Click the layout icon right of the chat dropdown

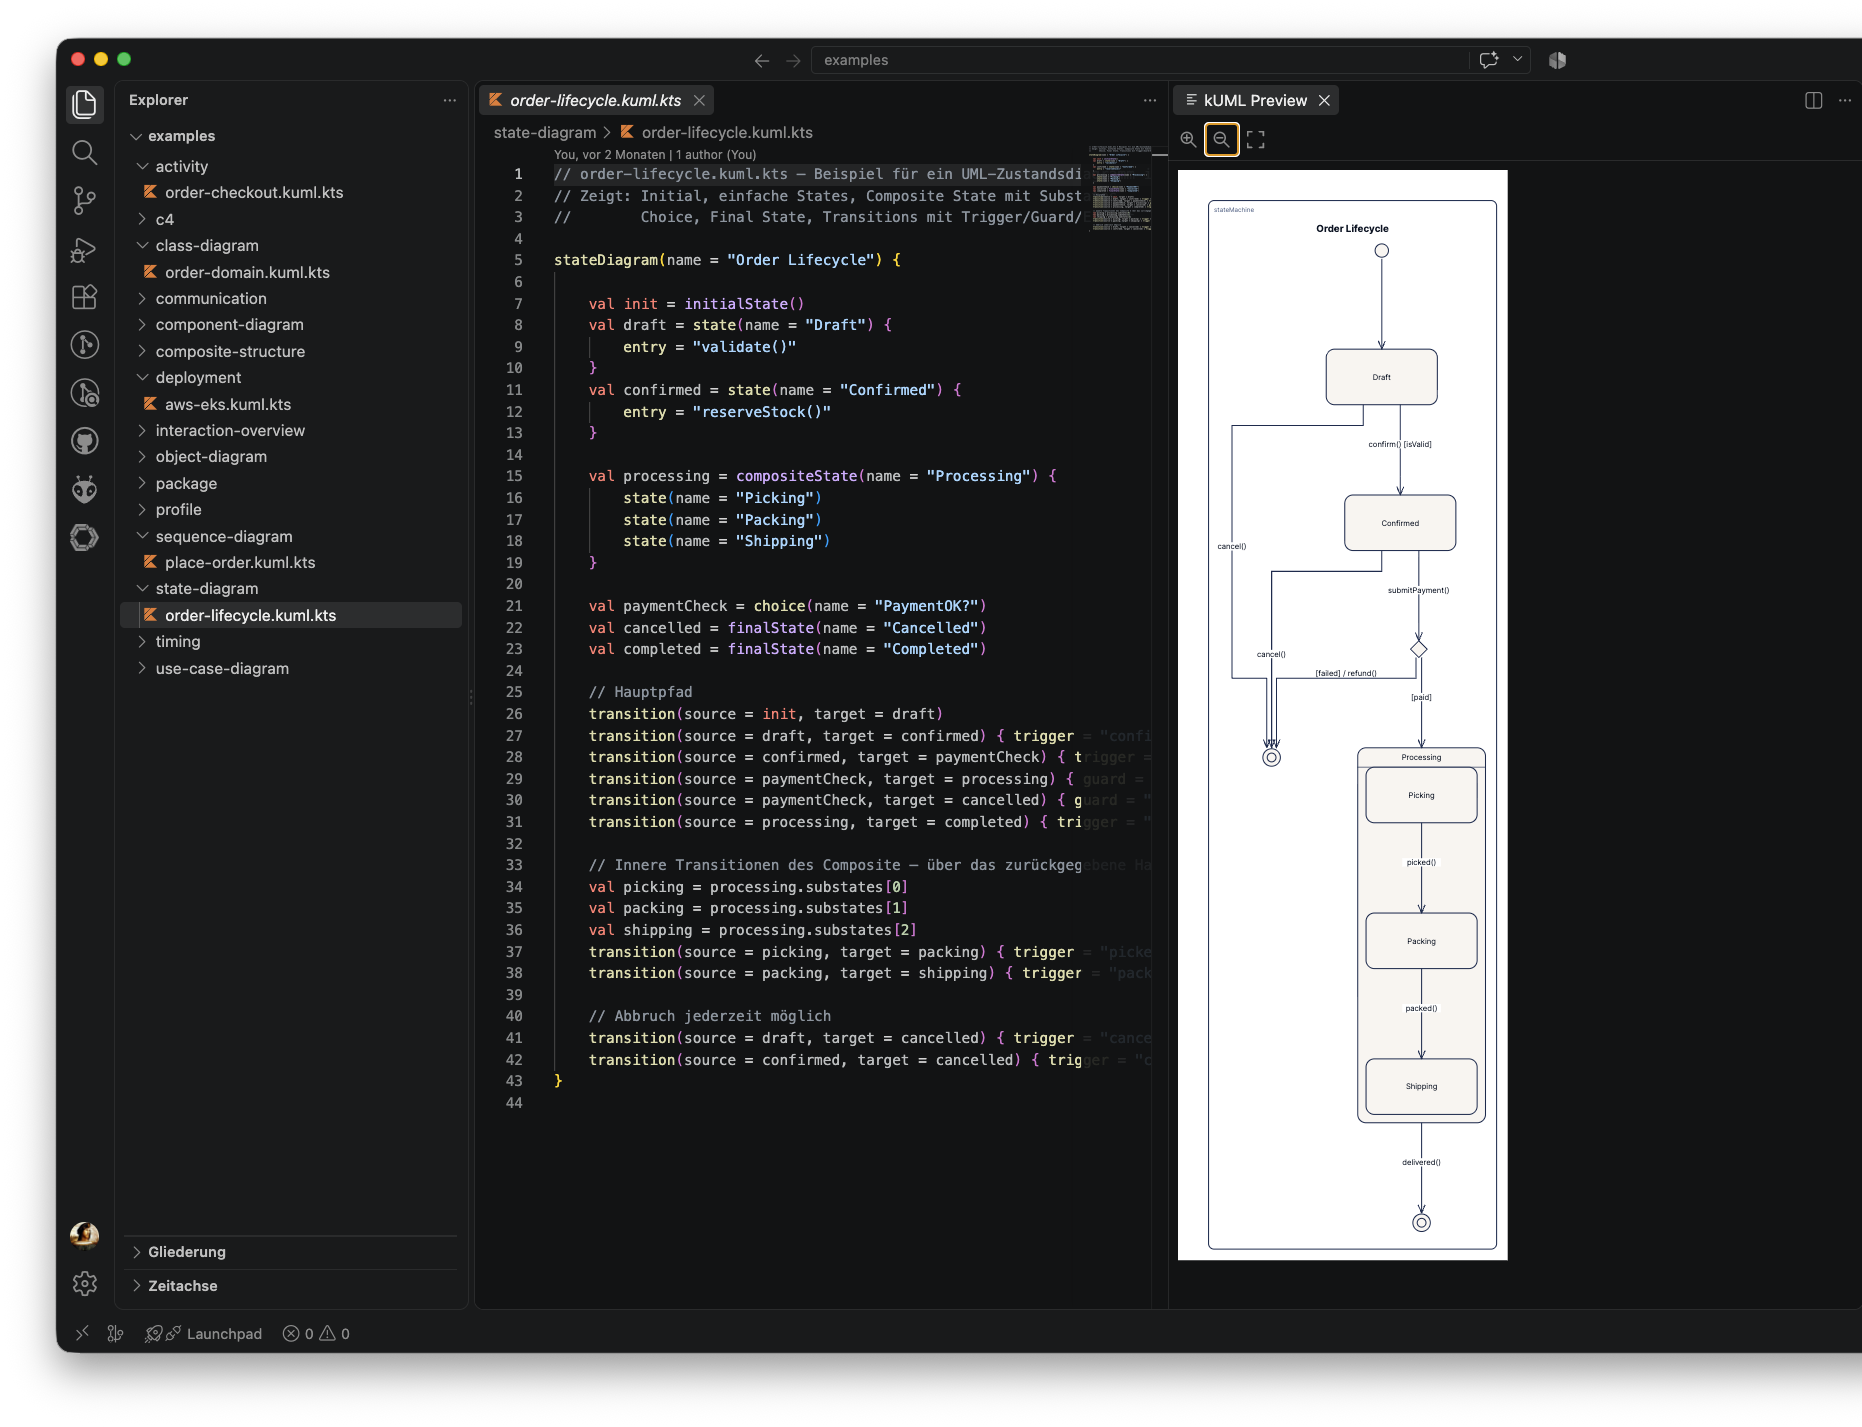1557,60
